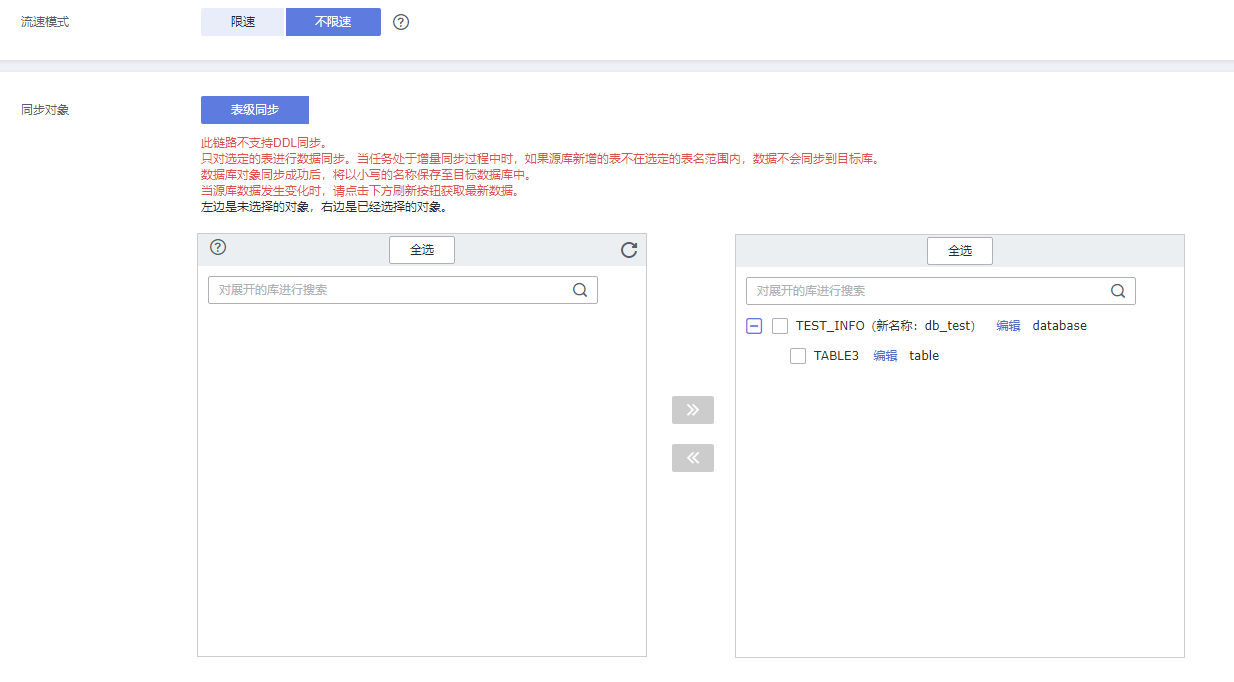This screenshot has width=1234, height=682.
Task: Edit the TABLE3 table name
Action: point(885,356)
